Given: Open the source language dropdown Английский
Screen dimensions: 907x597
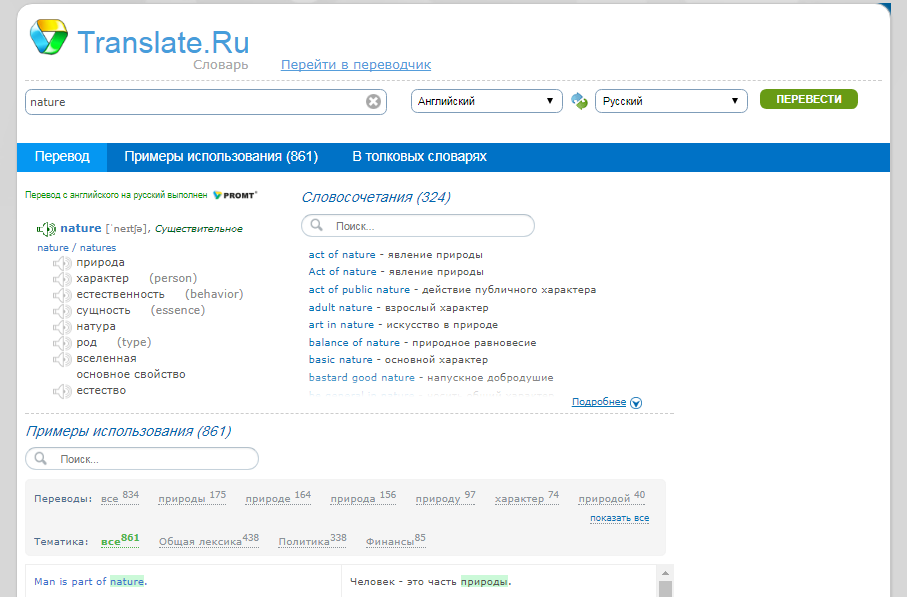Looking at the screenshot, I should (487, 101).
